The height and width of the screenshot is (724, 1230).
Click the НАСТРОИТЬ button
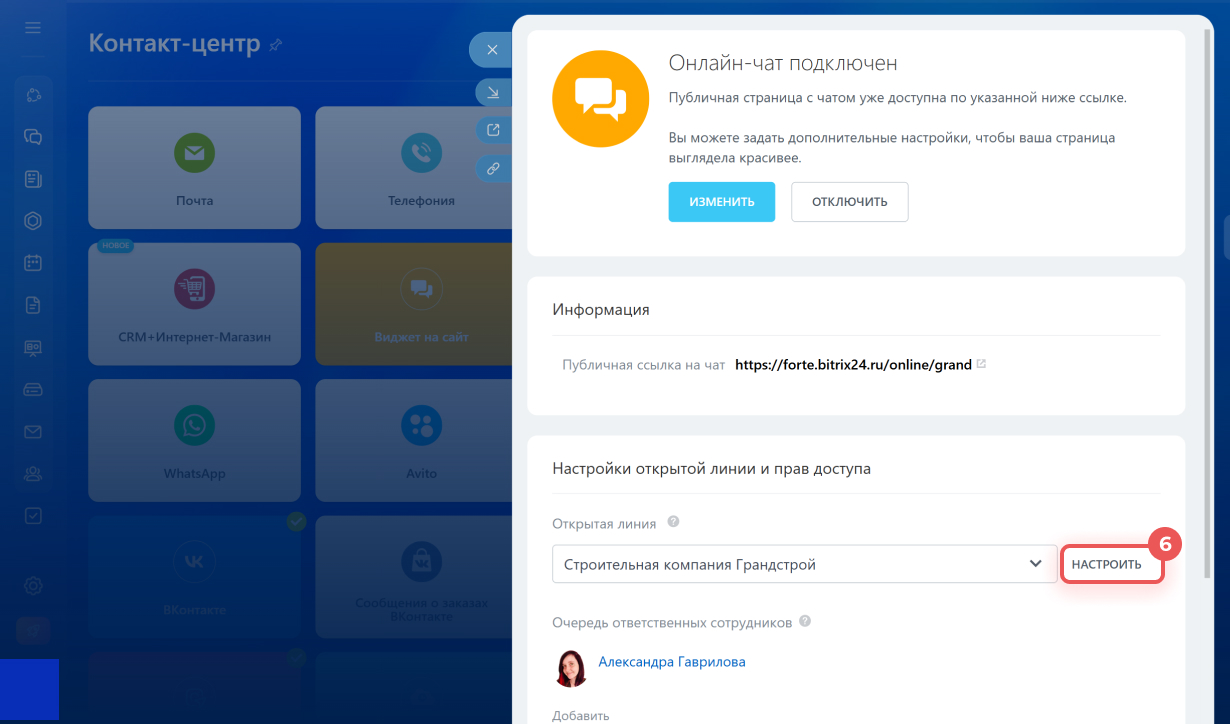tap(1106, 564)
